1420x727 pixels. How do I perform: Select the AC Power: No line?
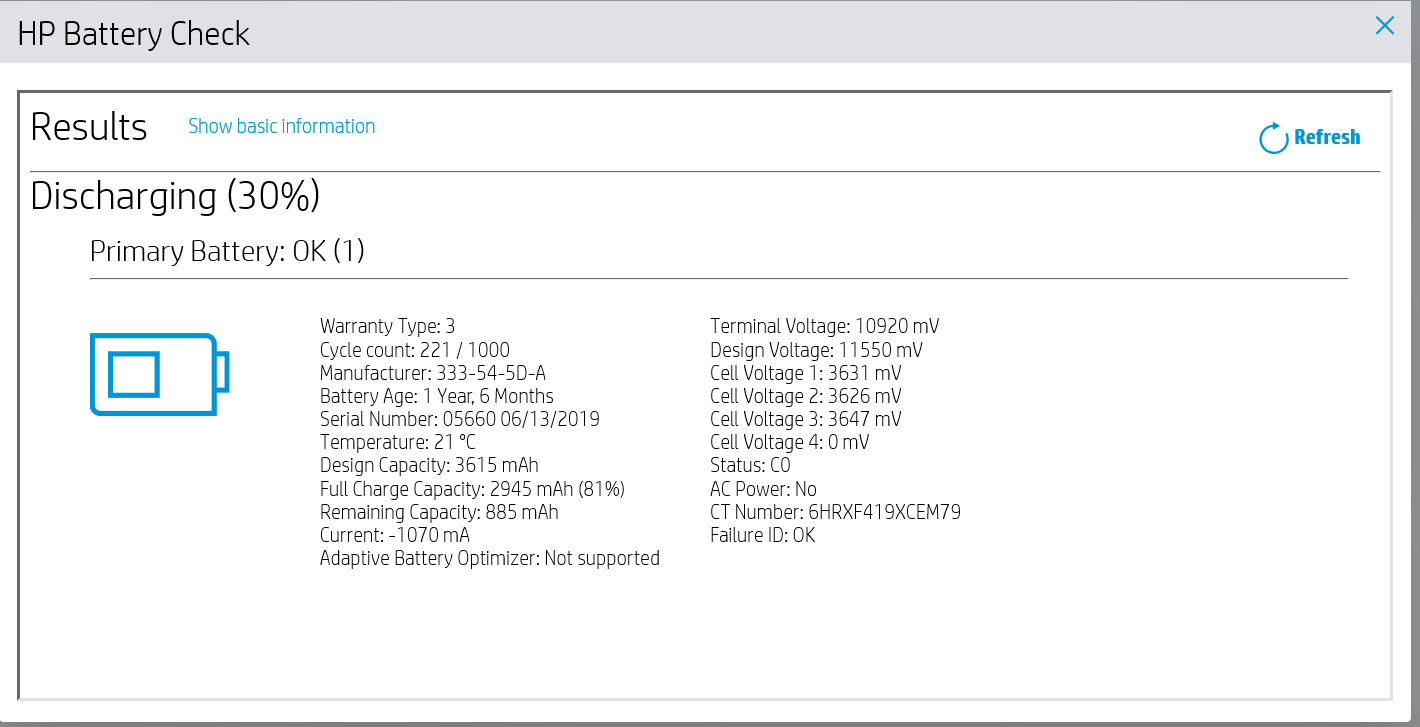pos(763,489)
